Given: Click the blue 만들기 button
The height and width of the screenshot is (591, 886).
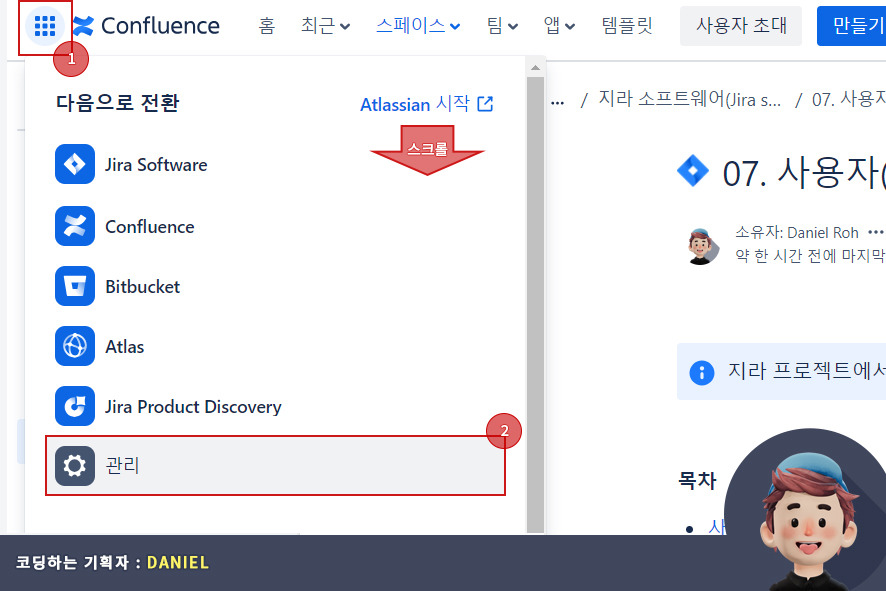Looking at the screenshot, I should point(852,26).
